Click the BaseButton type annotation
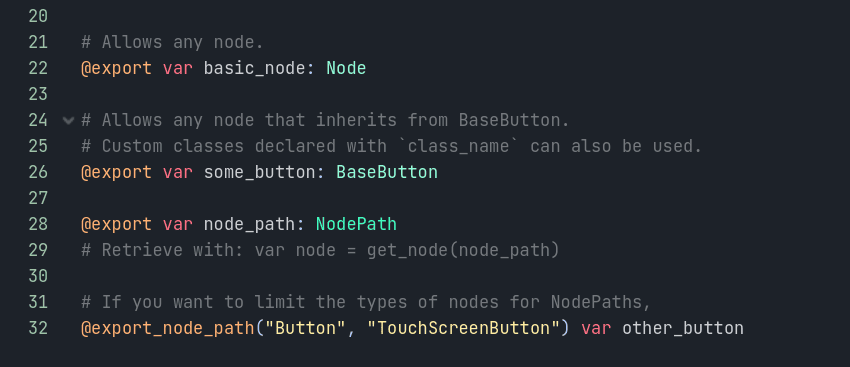This screenshot has height=367, width=850. coord(387,172)
